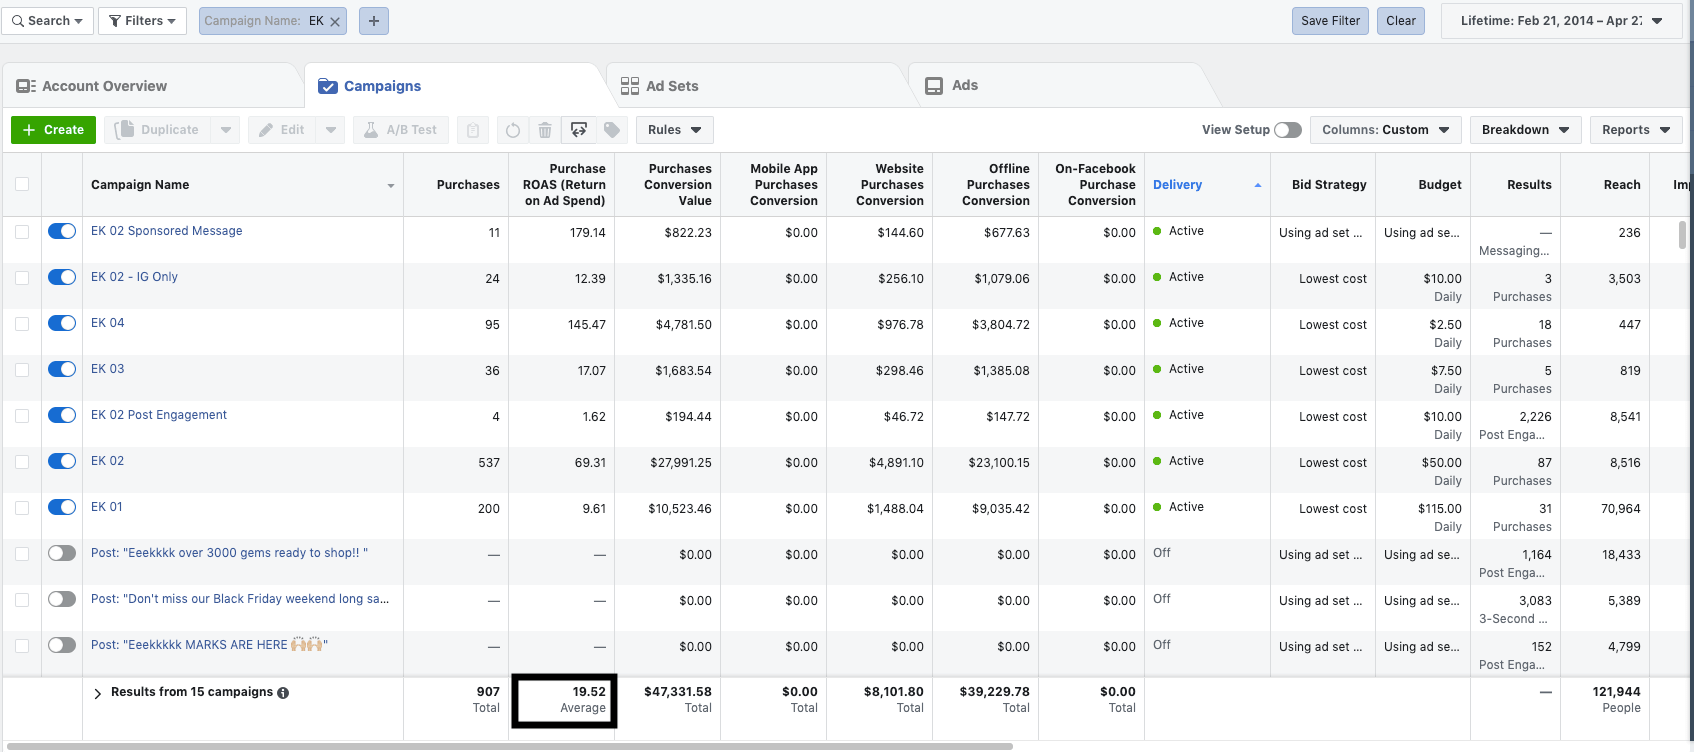Open the EK 02 Sponsored Message campaign link
The height and width of the screenshot is (752, 1694).
pyautogui.click(x=166, y=231)
